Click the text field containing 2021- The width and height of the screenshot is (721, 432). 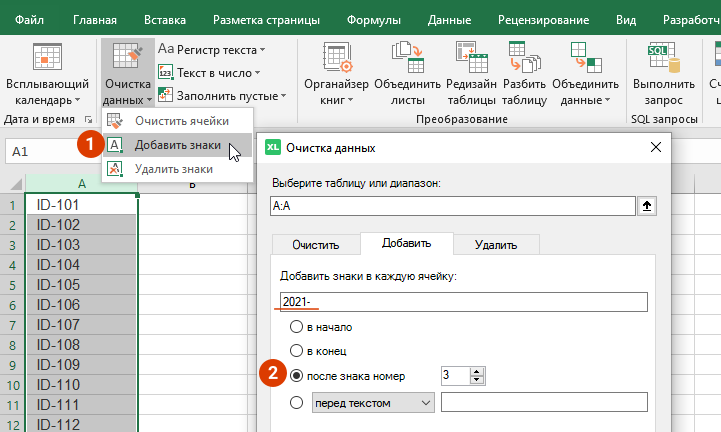point(463,302)
